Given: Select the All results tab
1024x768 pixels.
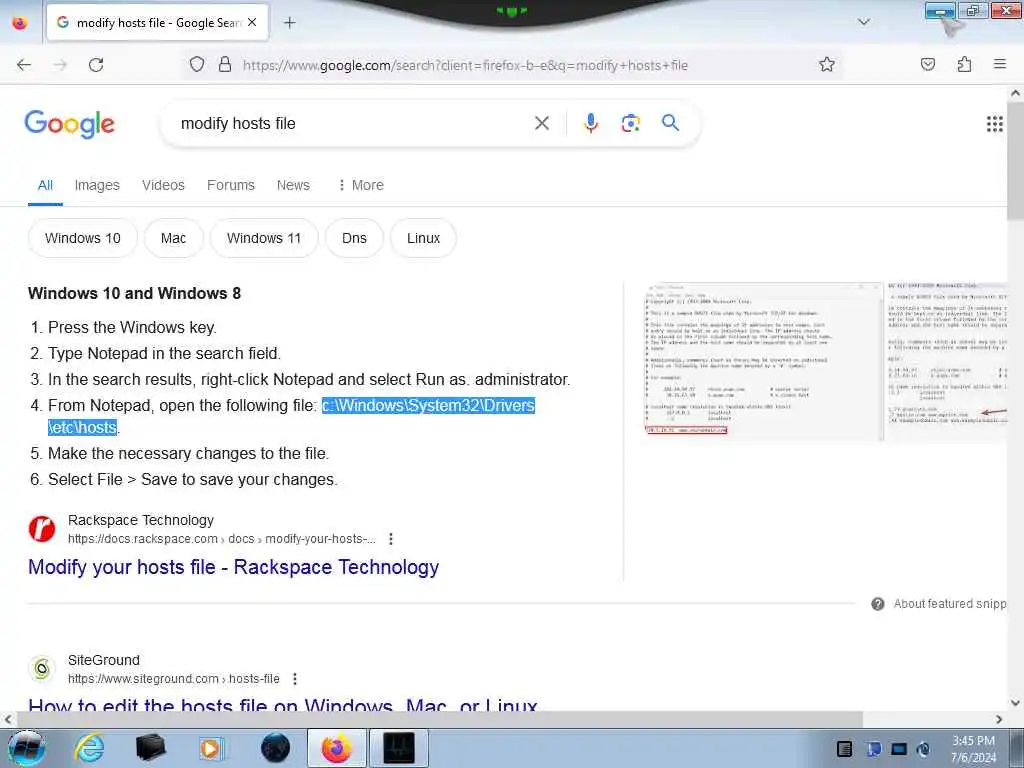Looking at the screenshot, I should click(45, 185).
